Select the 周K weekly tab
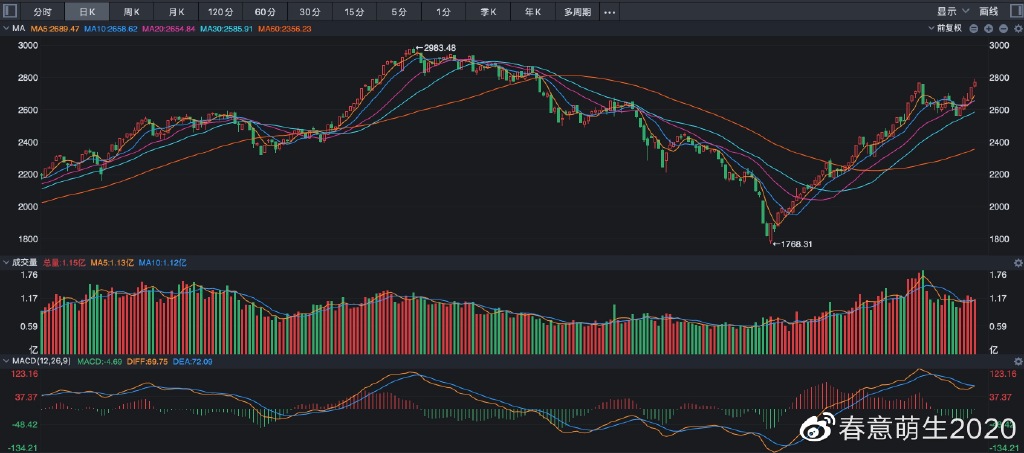The width and height of the screenshot is (1024, 453). click(132, 12)
